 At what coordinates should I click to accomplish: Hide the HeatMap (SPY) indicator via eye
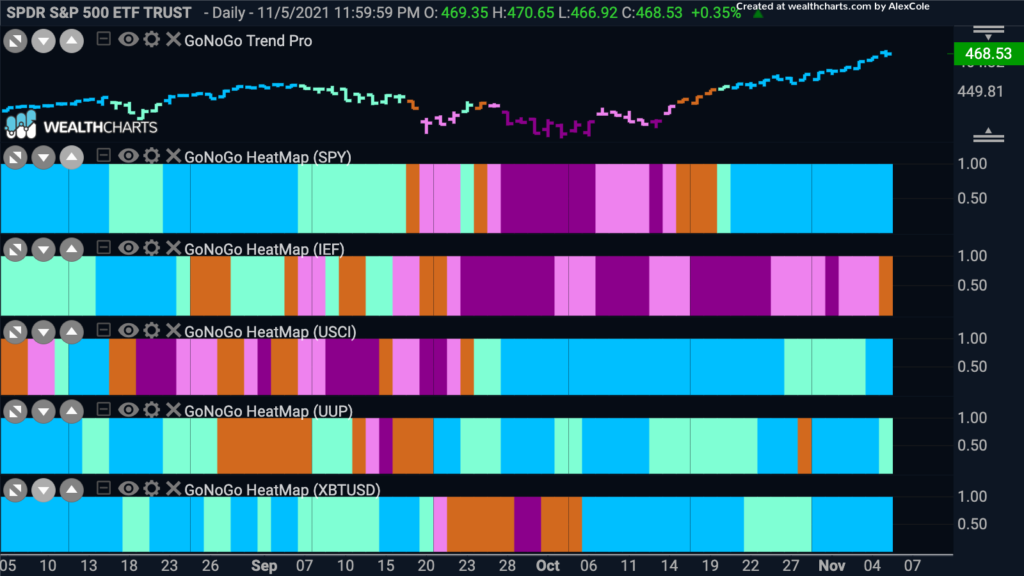pos(128,155)
